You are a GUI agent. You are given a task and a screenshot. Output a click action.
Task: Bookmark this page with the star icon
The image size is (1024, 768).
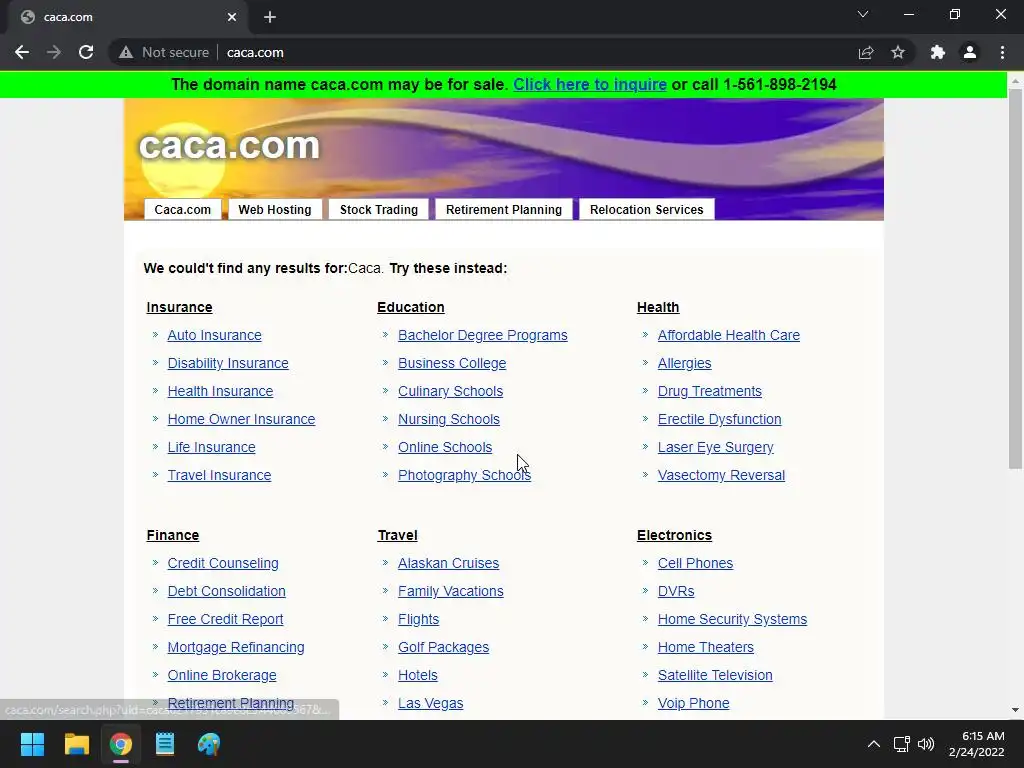point(898,52)
